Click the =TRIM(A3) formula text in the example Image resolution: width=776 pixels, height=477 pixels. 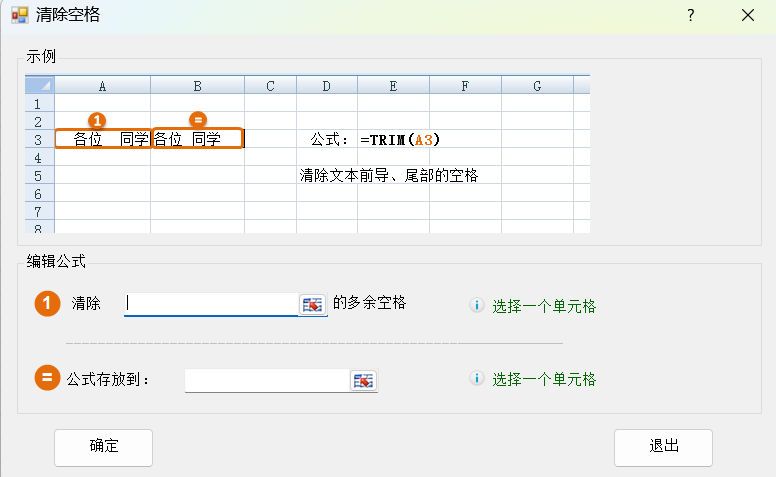(400, 139)
